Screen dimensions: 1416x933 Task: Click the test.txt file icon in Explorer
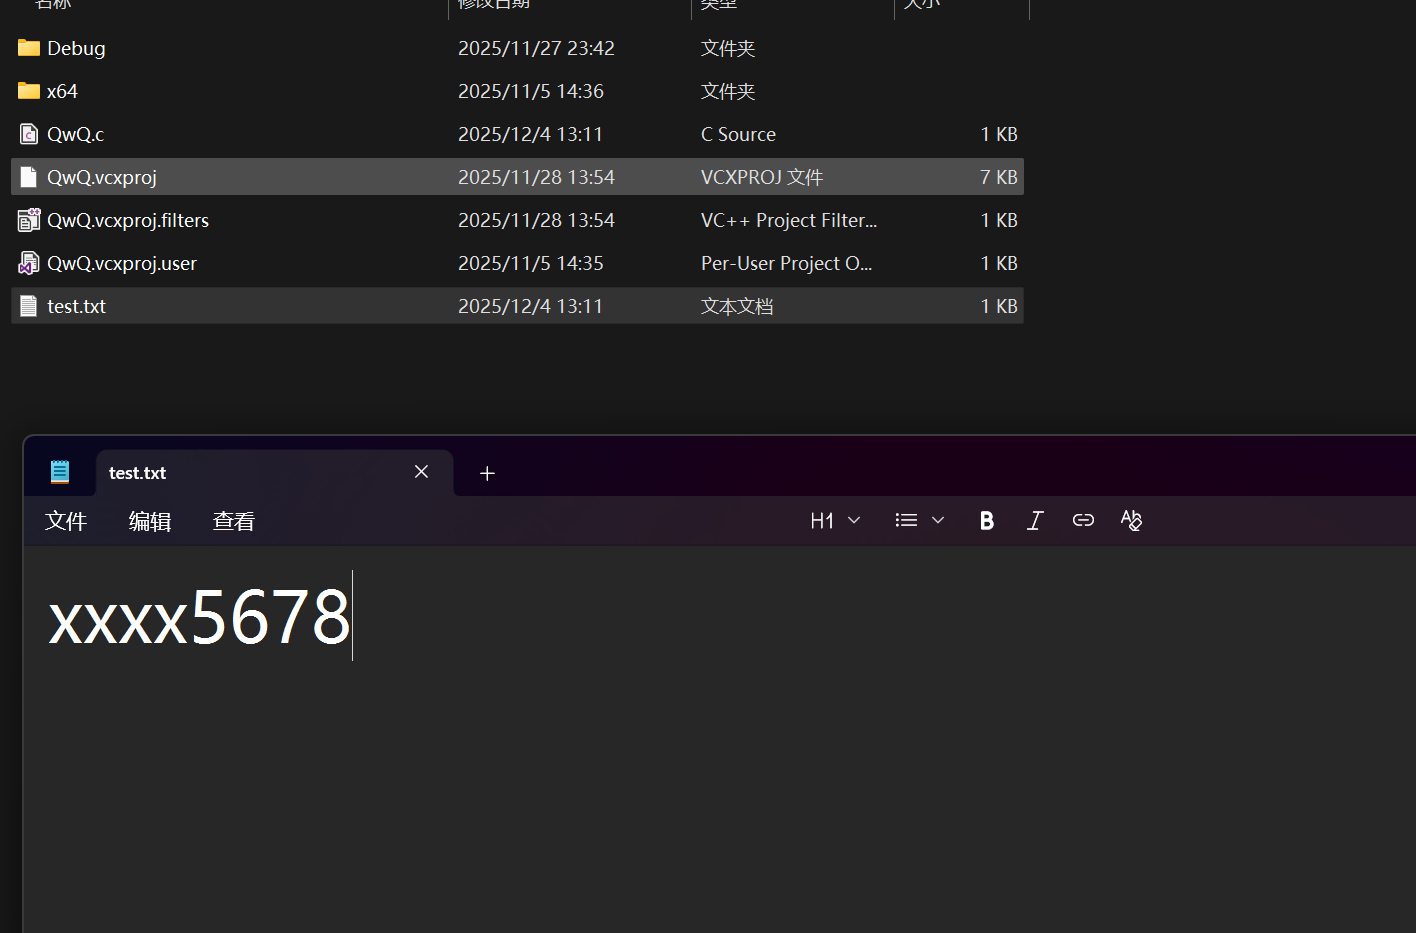click(29, 306)
